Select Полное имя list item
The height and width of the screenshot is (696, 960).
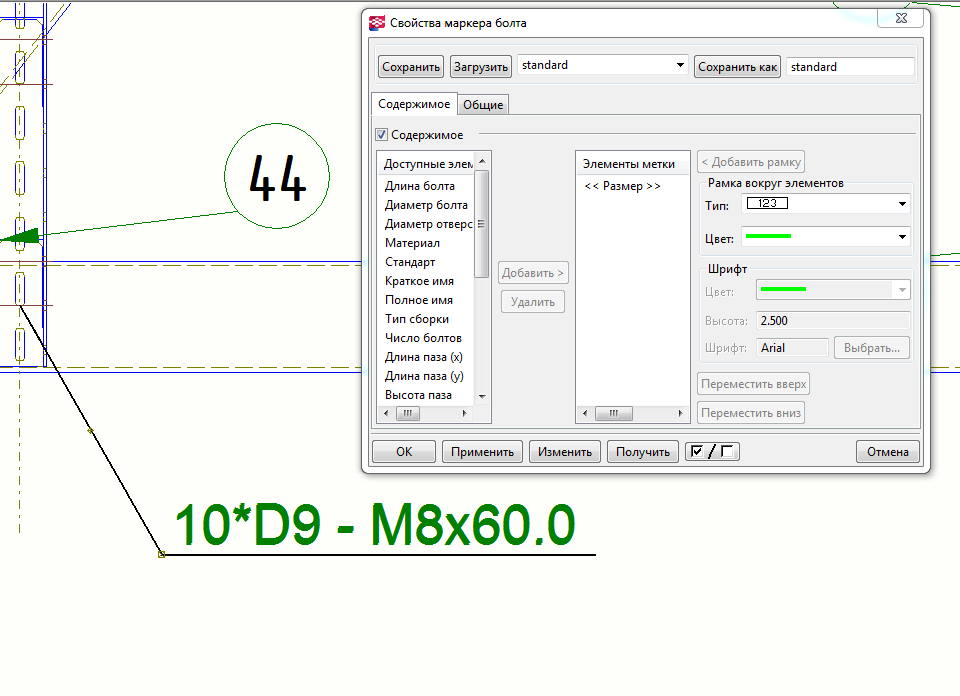tap(419, 300)
